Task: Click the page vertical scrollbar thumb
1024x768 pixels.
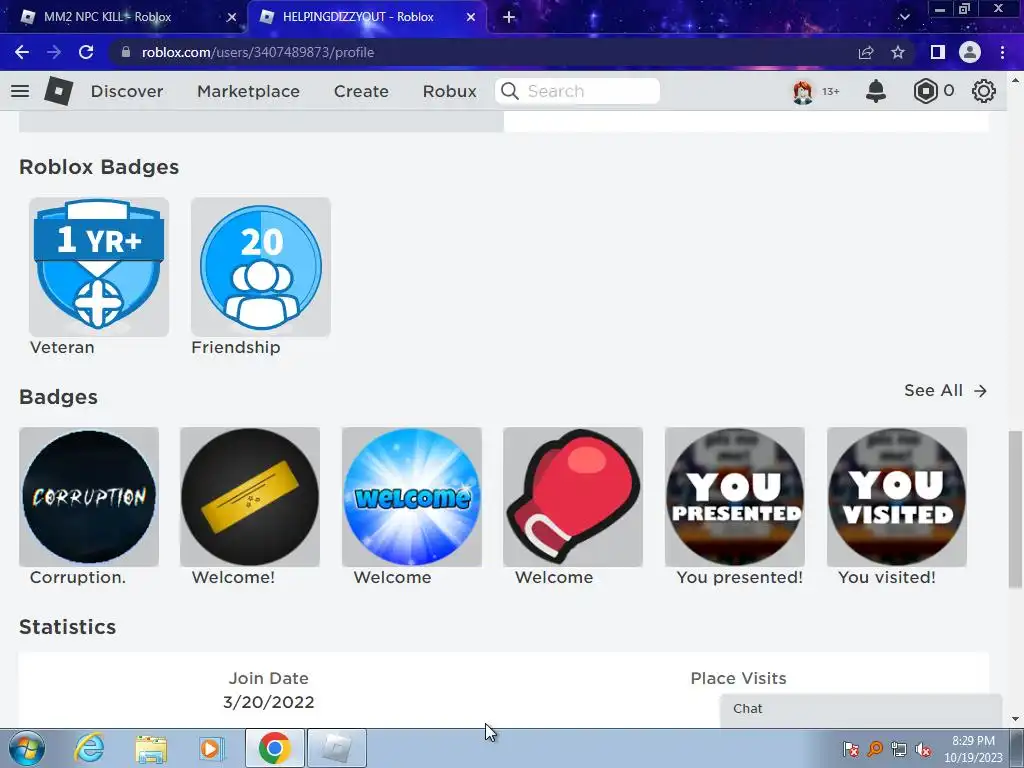Action: pyautogui.click(x=1014, y=509)
